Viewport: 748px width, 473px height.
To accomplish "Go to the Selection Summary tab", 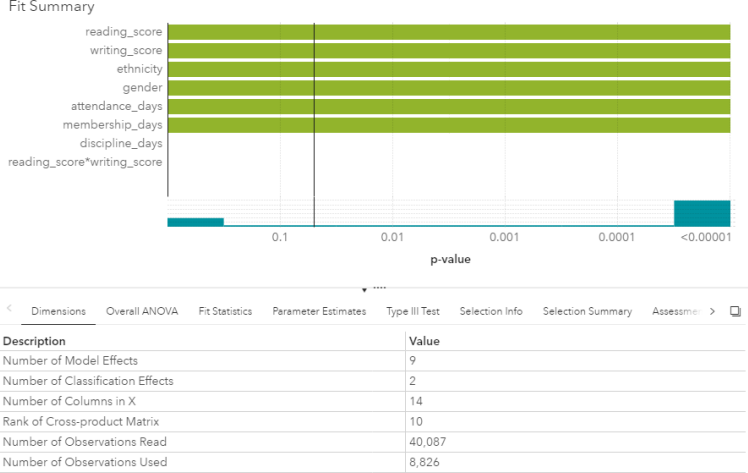I will point(587,311).
